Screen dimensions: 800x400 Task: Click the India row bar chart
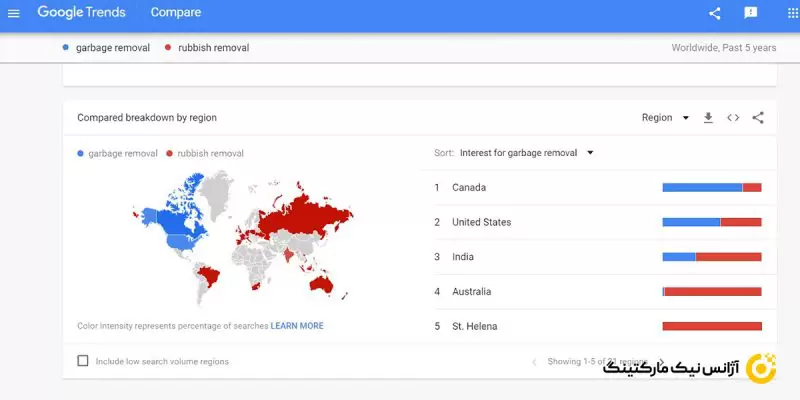click(712, 257)
